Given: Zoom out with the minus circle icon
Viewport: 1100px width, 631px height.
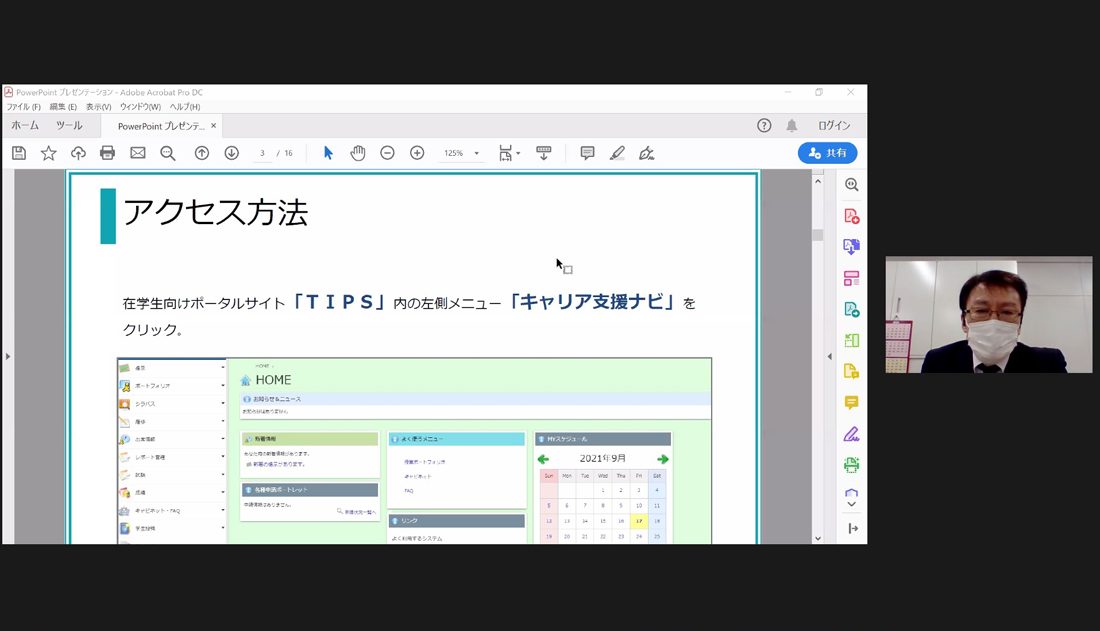Looking at the screenshot, I should [x=387, y=153].
